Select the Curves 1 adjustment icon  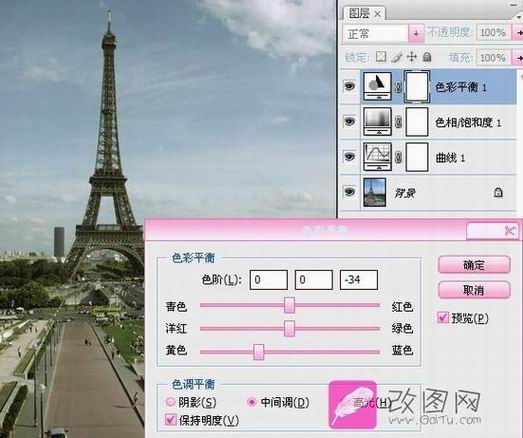point(377,156)
